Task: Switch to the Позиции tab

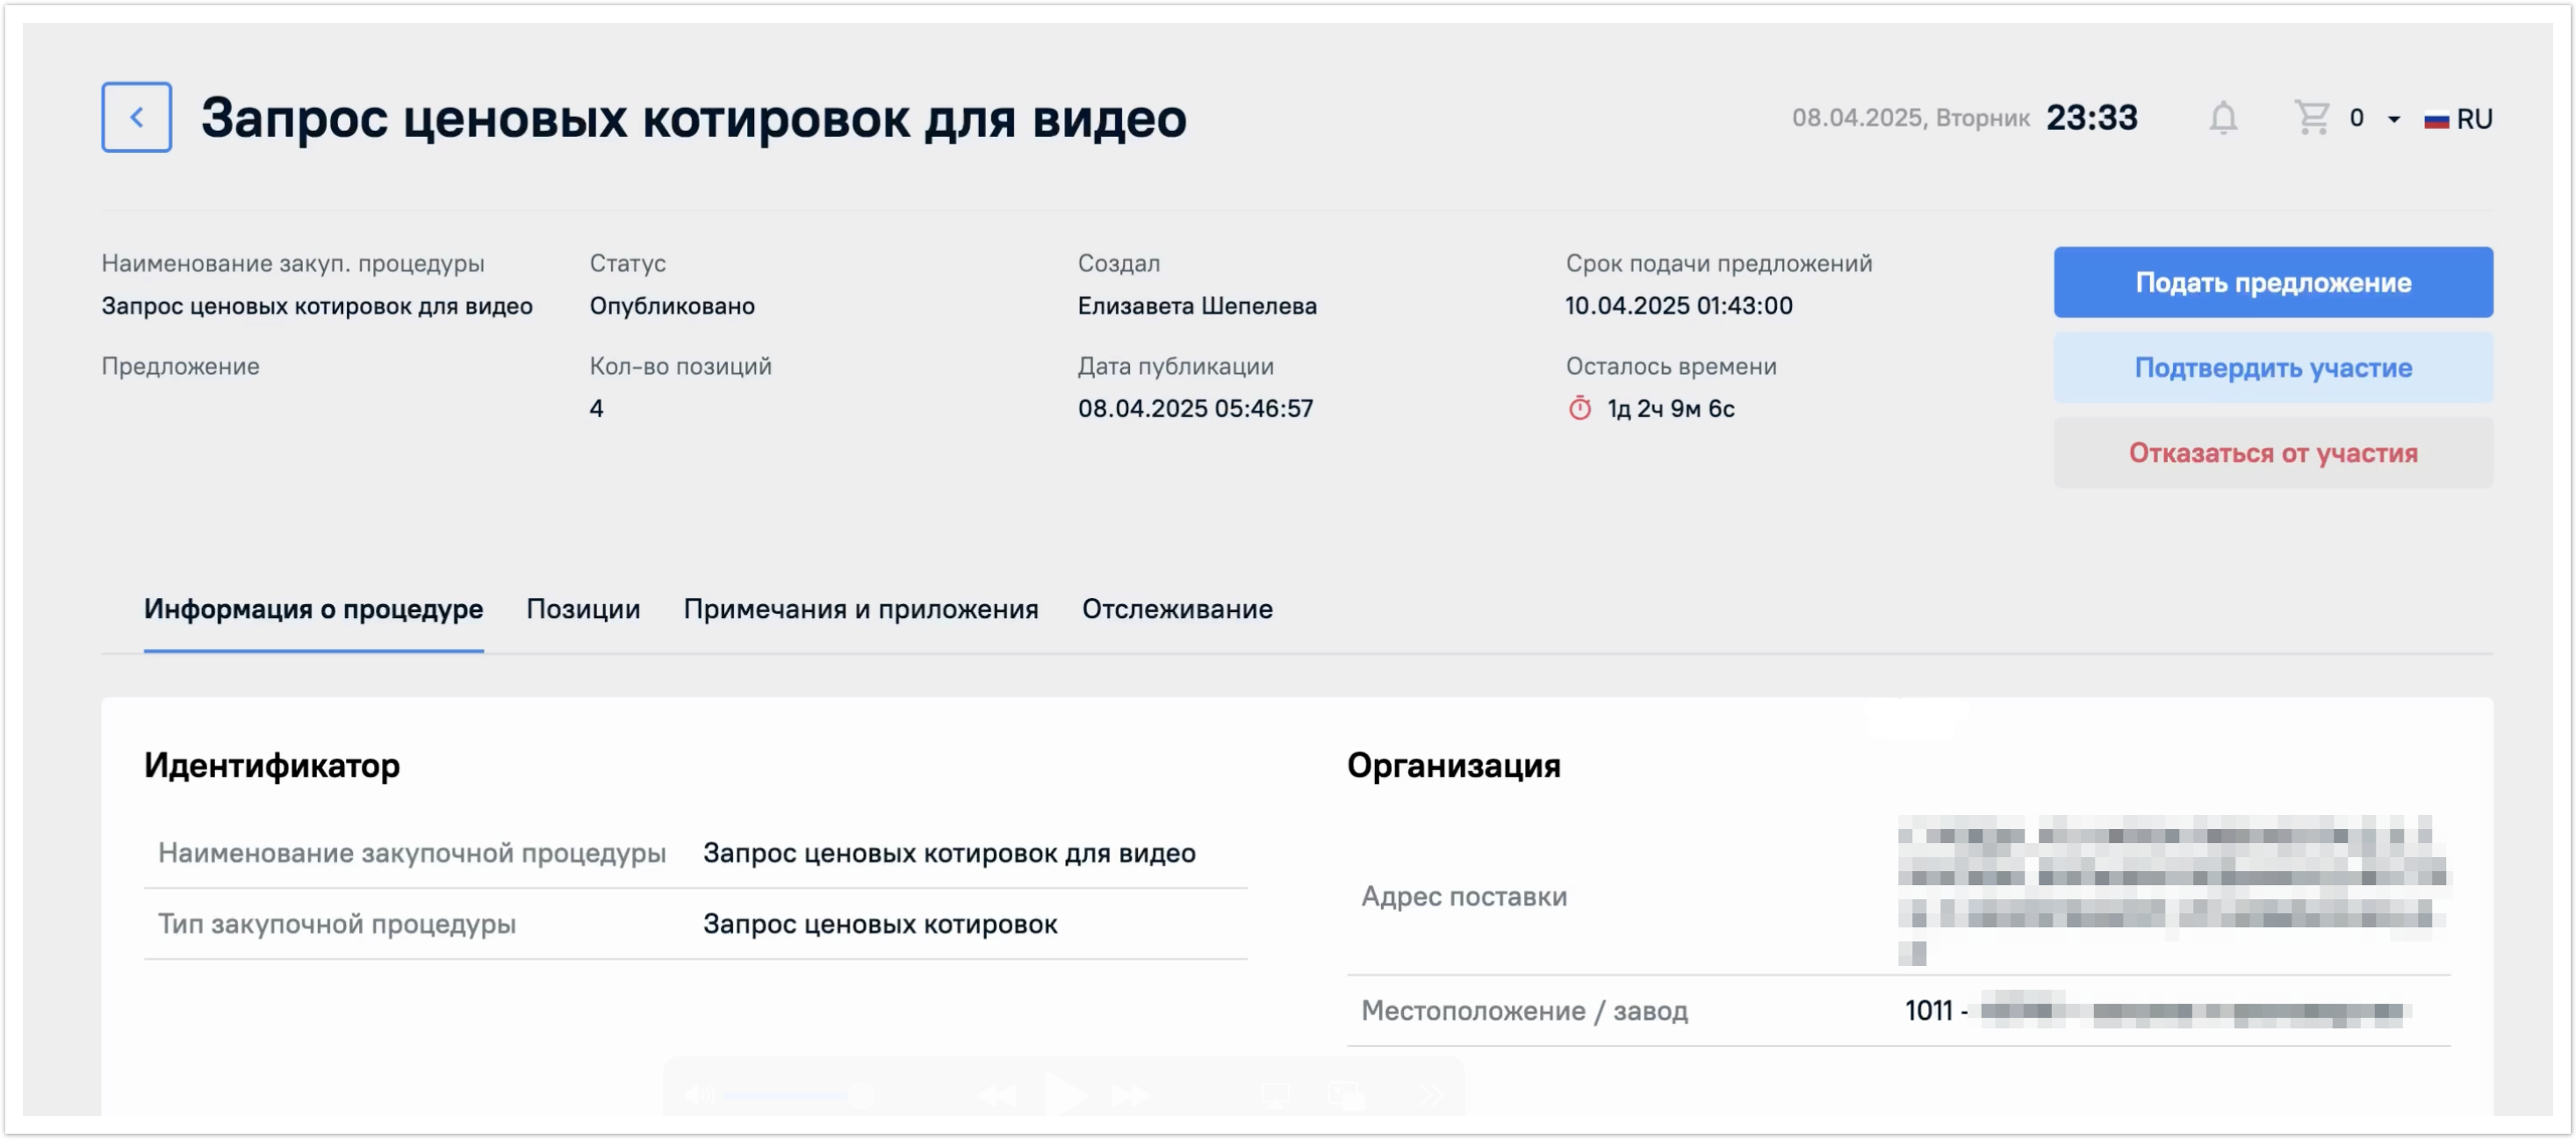Action: click(583, 609)
